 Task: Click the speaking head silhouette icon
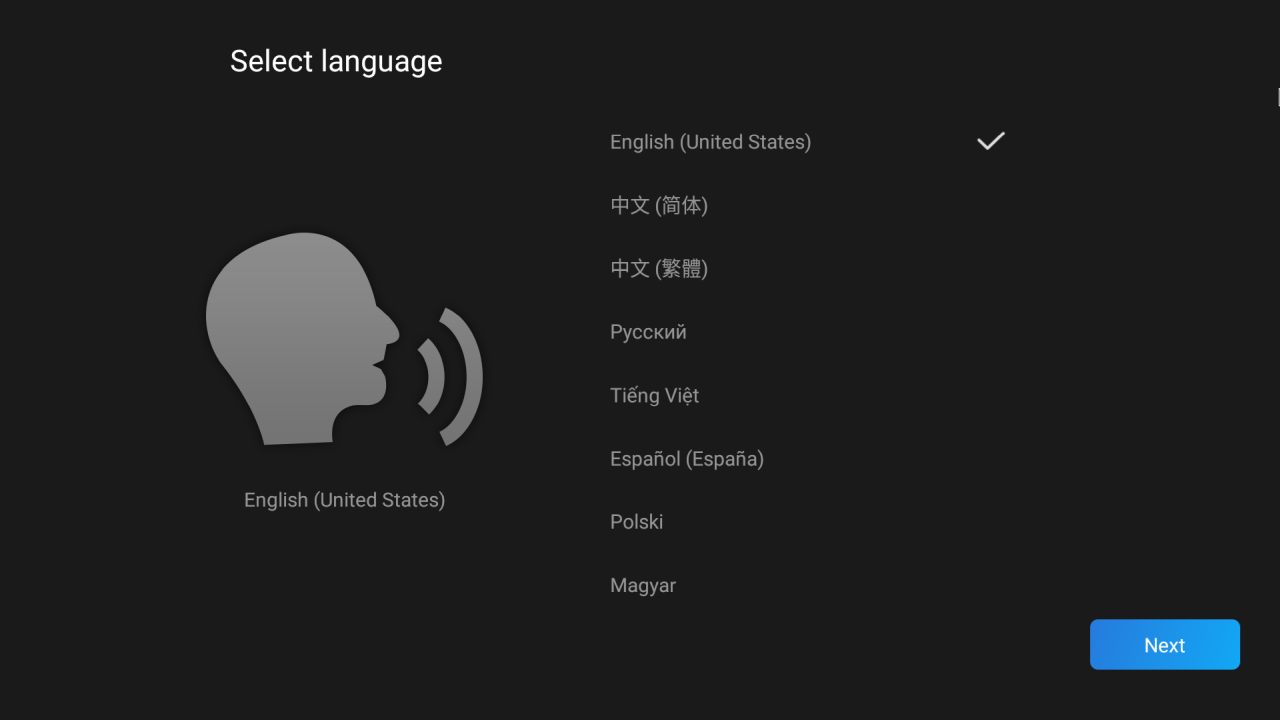[300, 340]
